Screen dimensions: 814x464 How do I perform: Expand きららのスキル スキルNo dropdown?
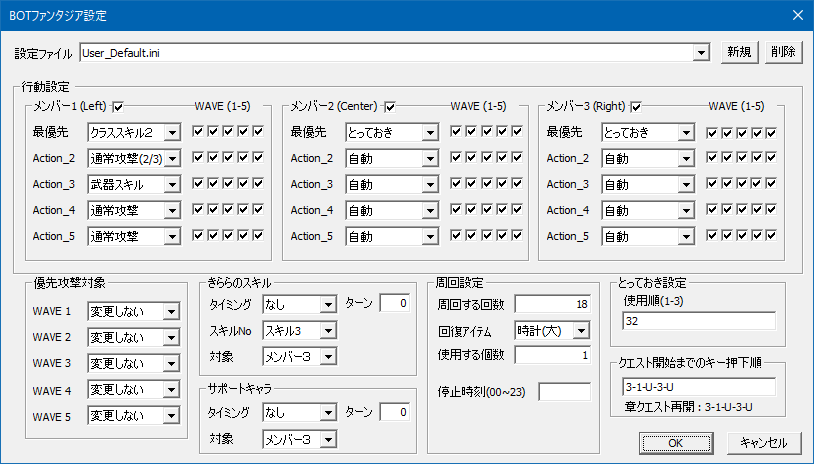[x=328, y=330]
